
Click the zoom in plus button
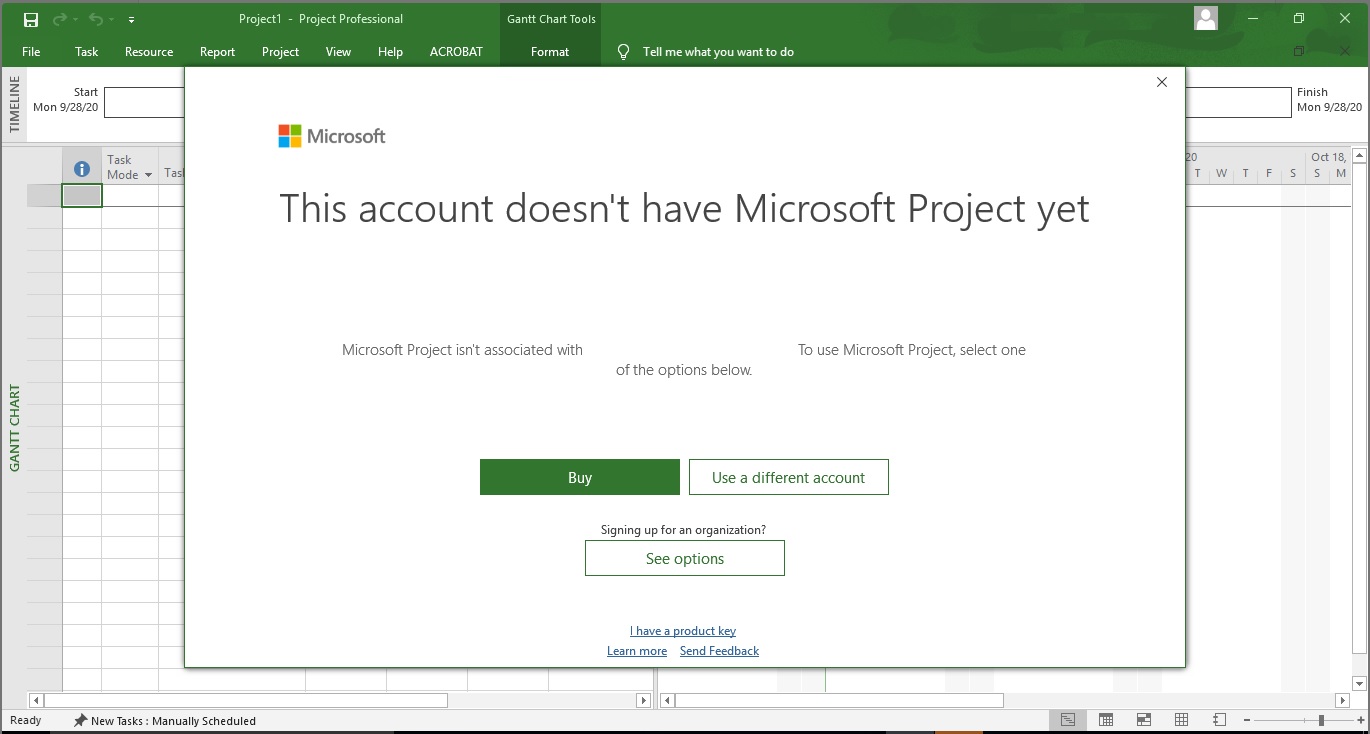[1359, 720]
